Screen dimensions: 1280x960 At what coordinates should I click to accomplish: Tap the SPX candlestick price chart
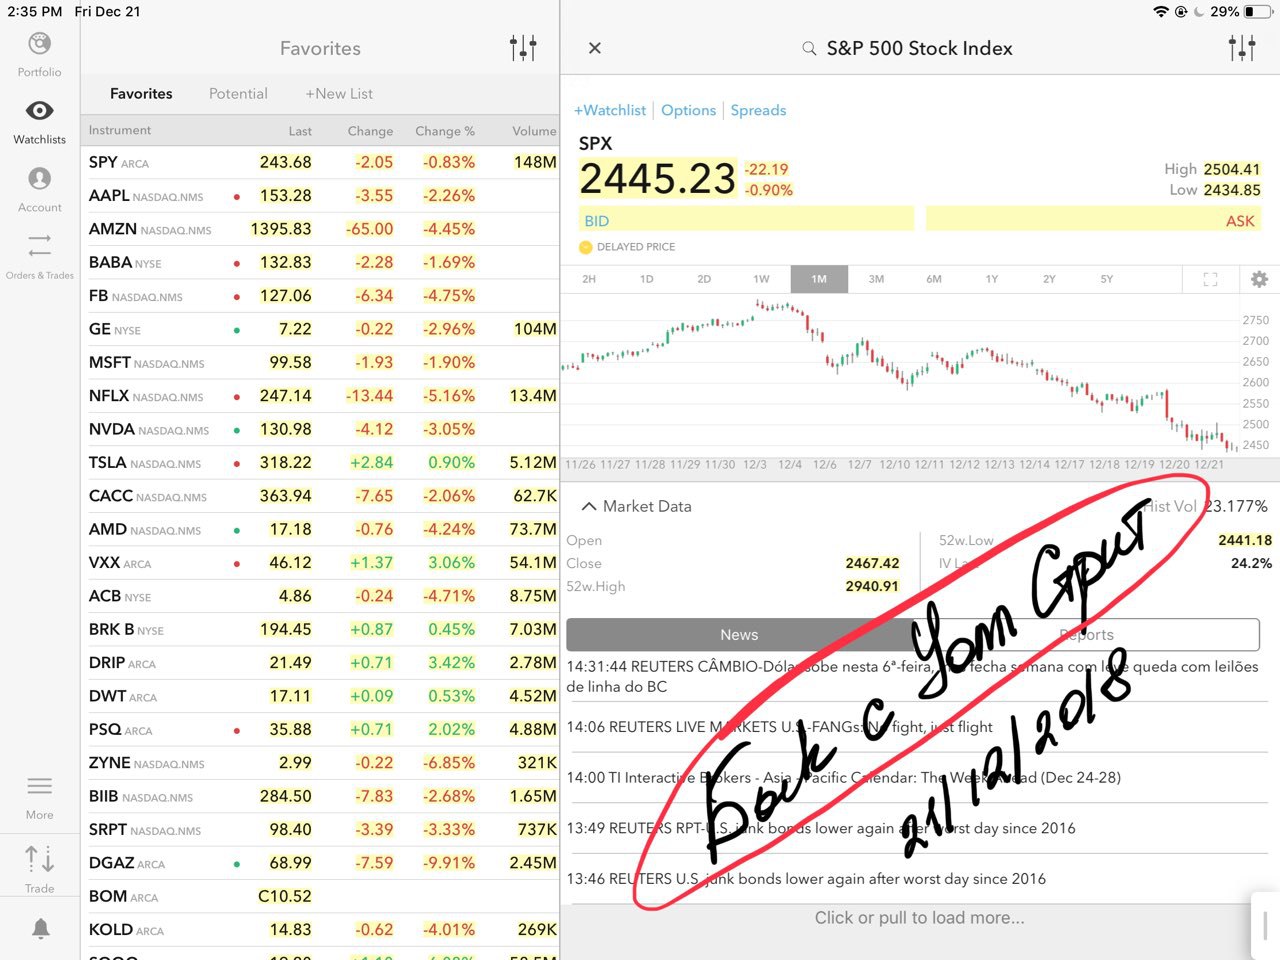[900, 375]
